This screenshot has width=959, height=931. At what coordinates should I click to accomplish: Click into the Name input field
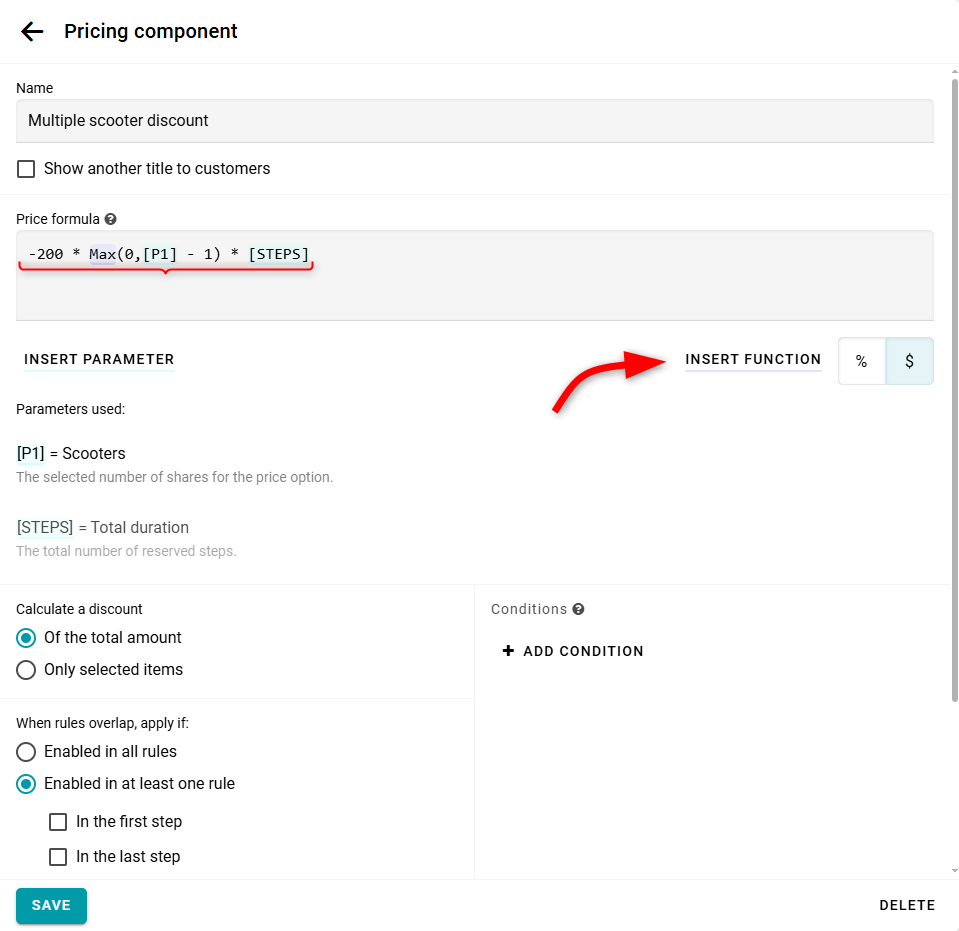tap(474, 121)
